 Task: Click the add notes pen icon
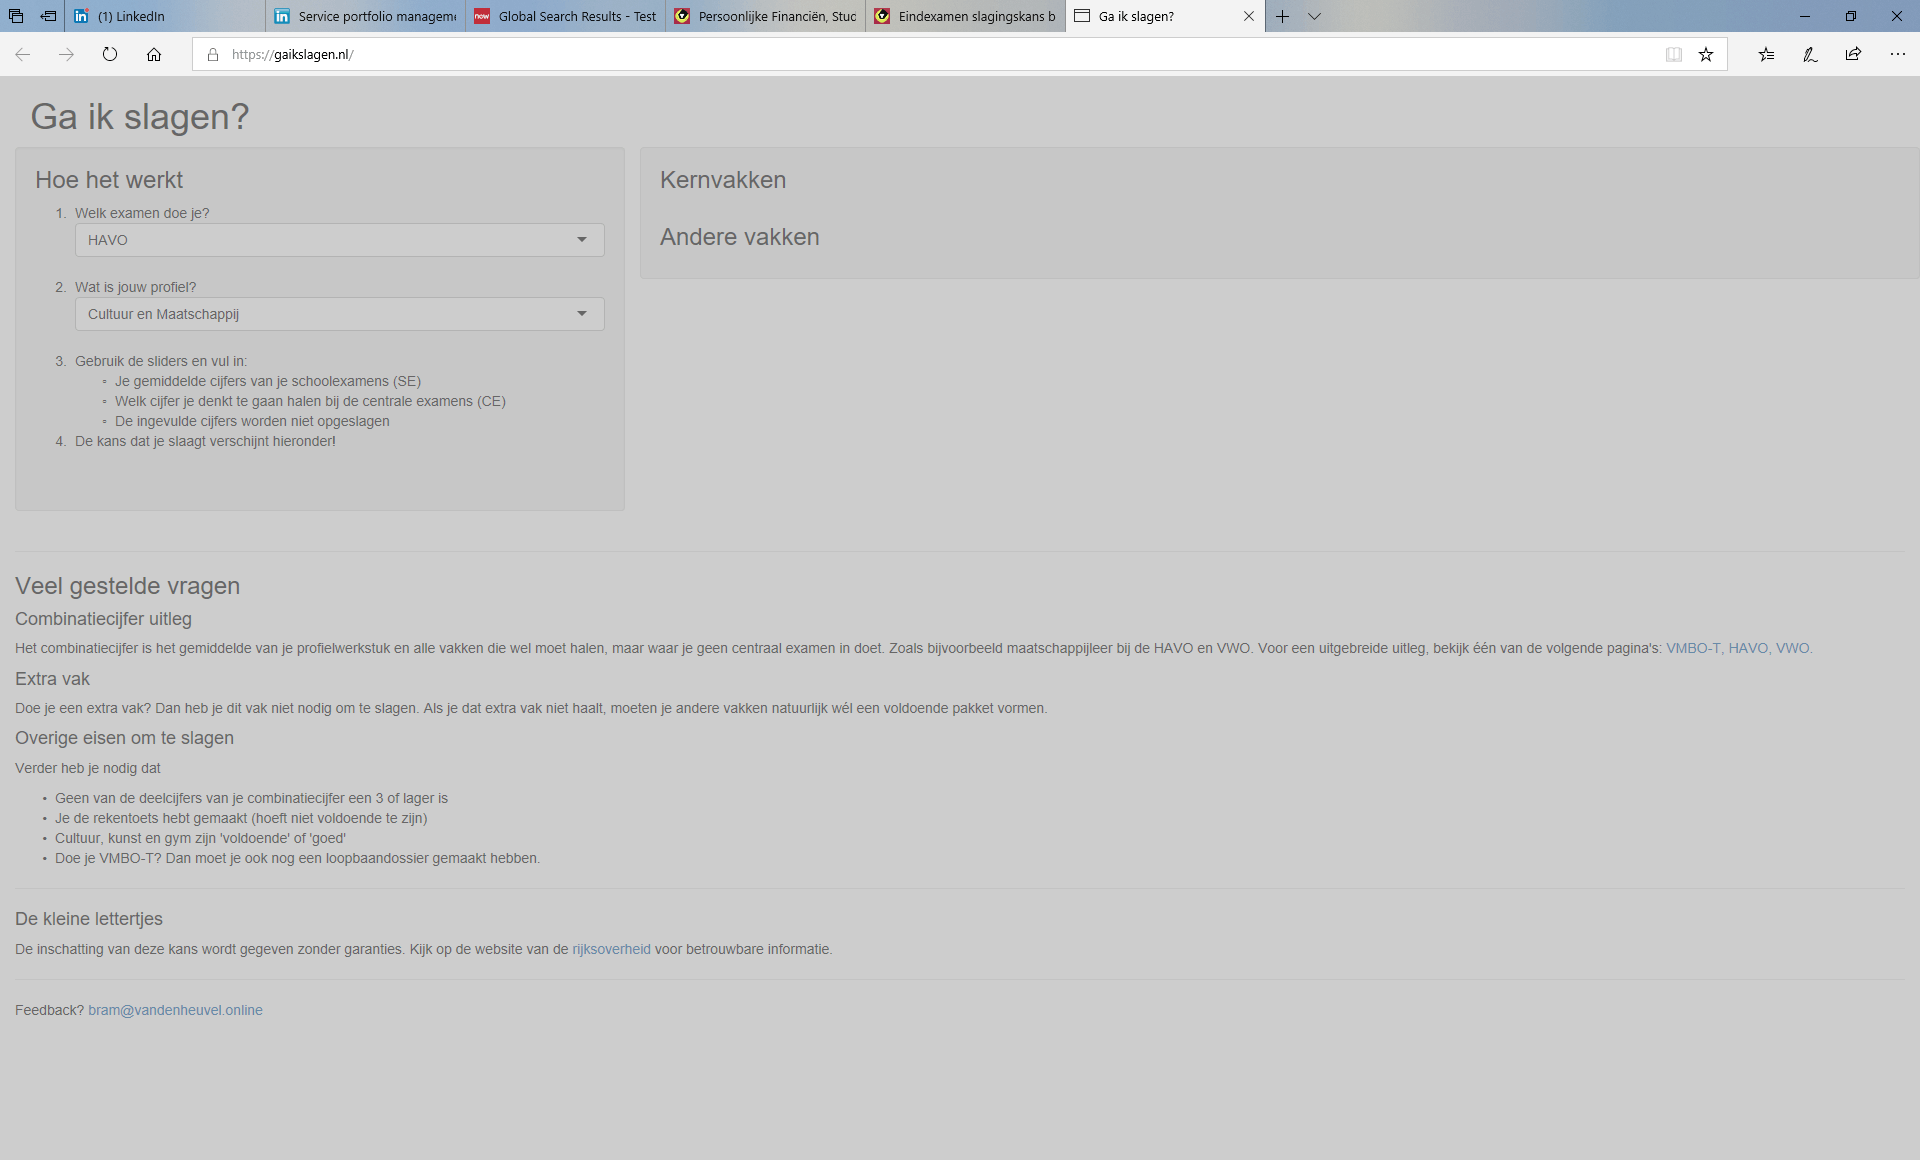click(1810, 55)
